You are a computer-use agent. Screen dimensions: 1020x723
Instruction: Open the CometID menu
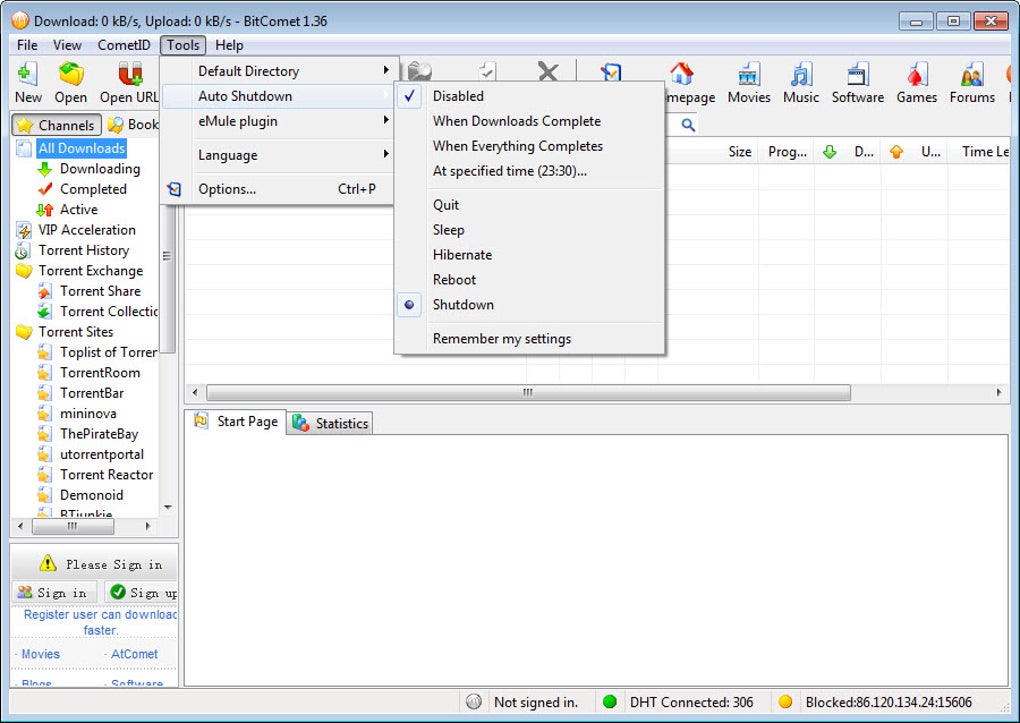[124, 45]
